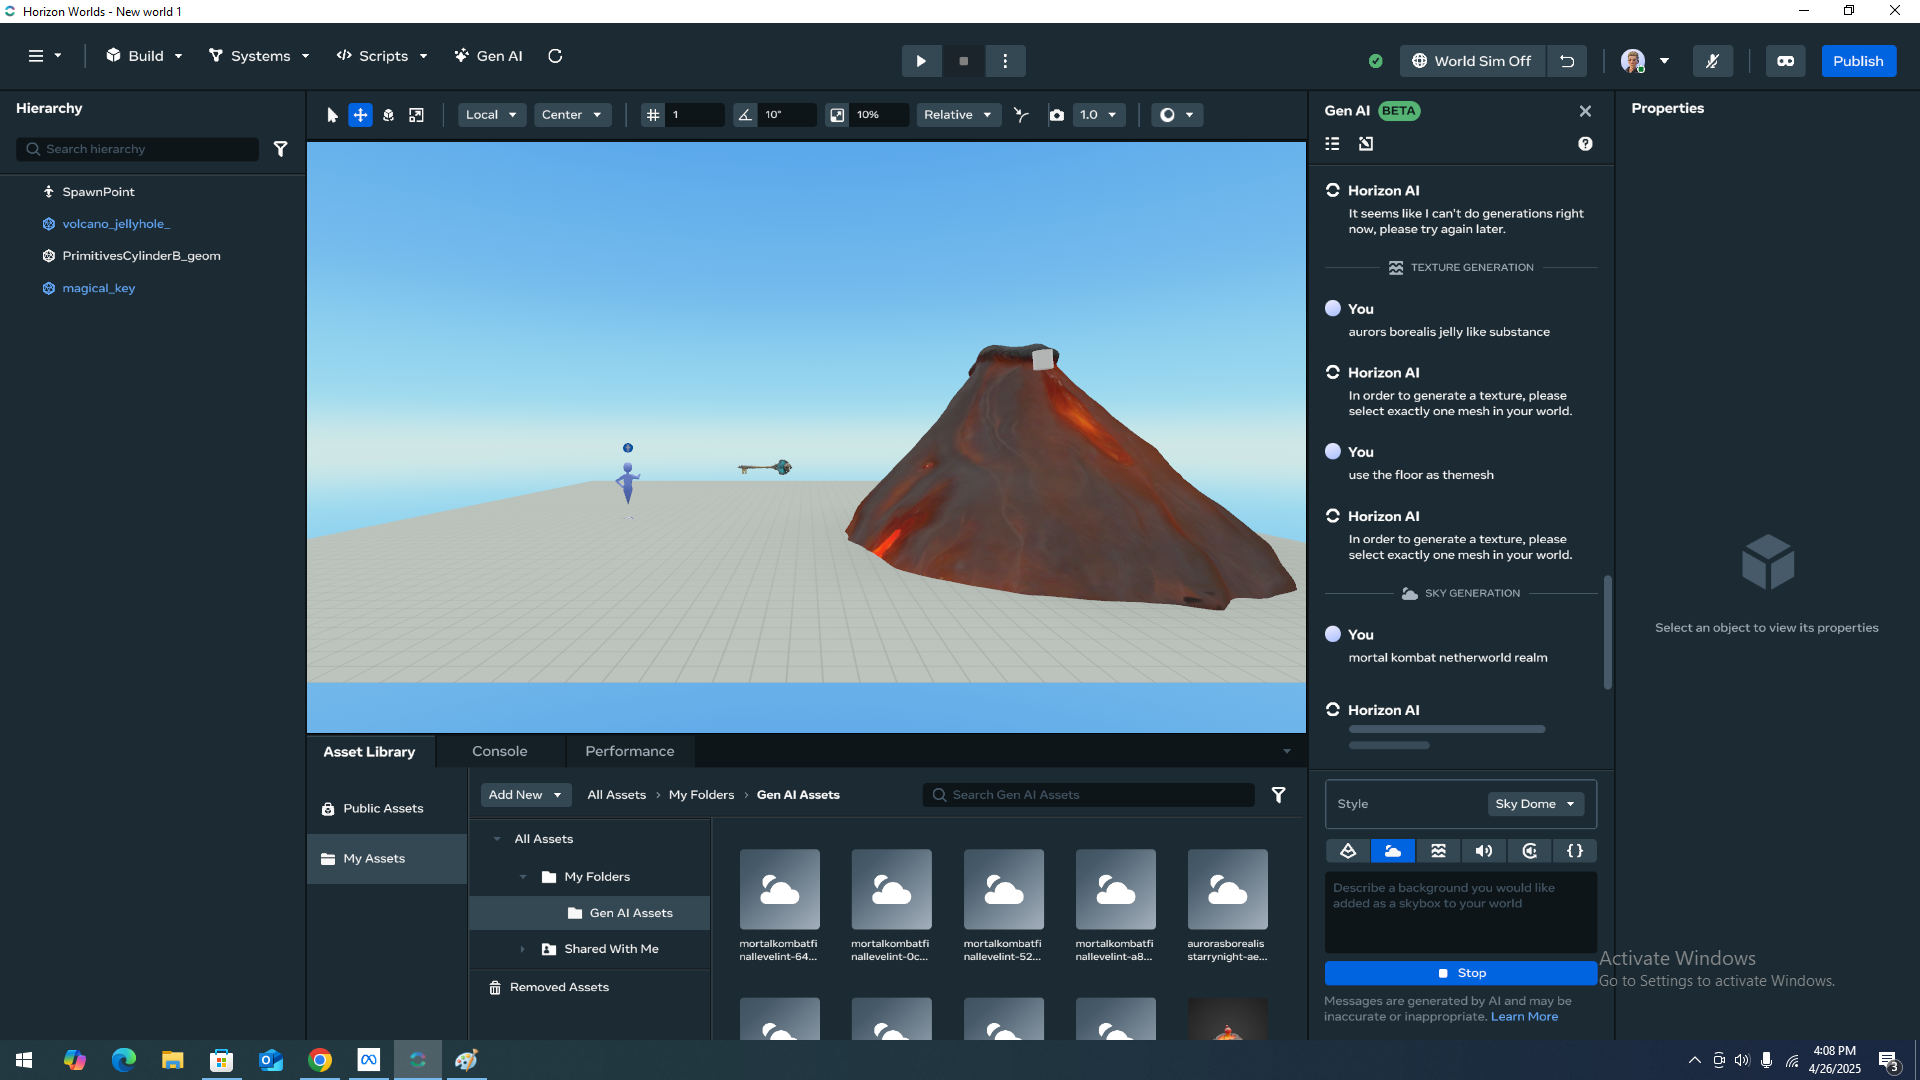Select the Move tool in viewport toolbar
Image resolution: width=1920 pixels, height=1080 pixels.
coord(360,115)
